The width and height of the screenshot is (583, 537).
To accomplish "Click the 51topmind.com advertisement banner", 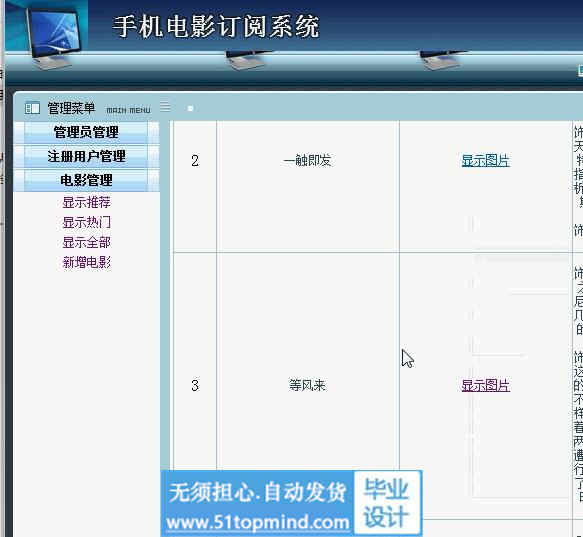I will pos(257,504).
